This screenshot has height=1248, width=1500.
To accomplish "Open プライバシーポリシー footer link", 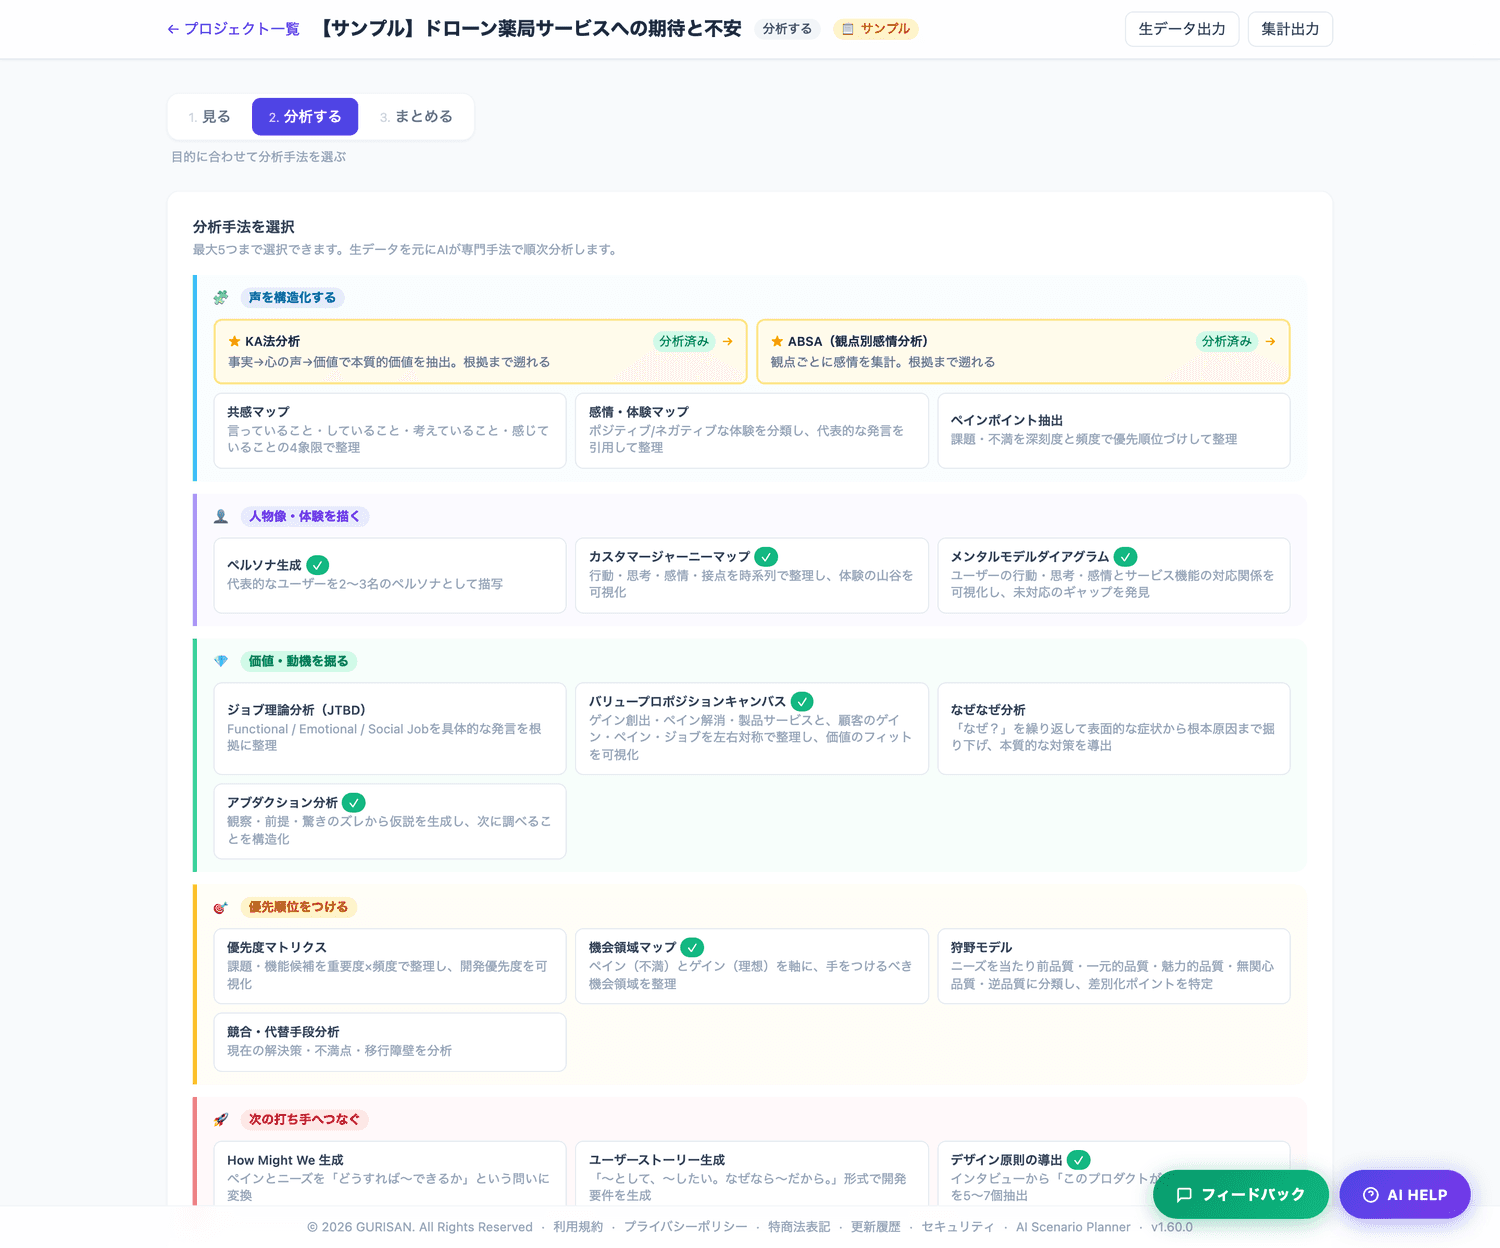I will tap(685, 1227).
